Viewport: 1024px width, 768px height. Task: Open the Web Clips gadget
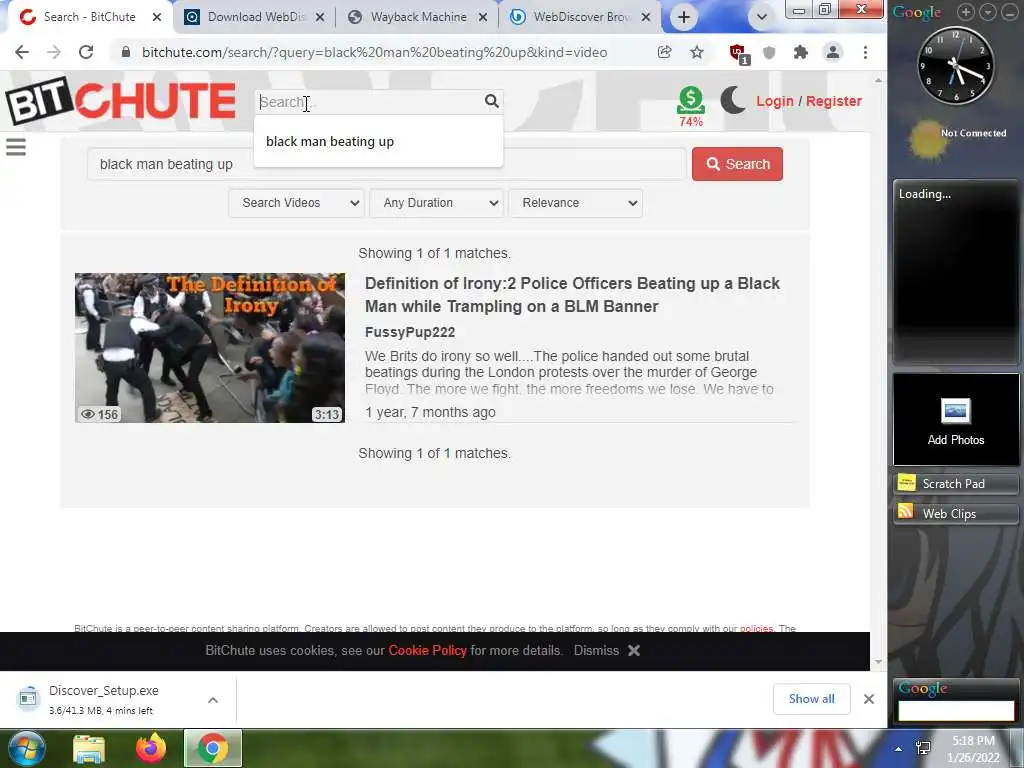[956, 514]
